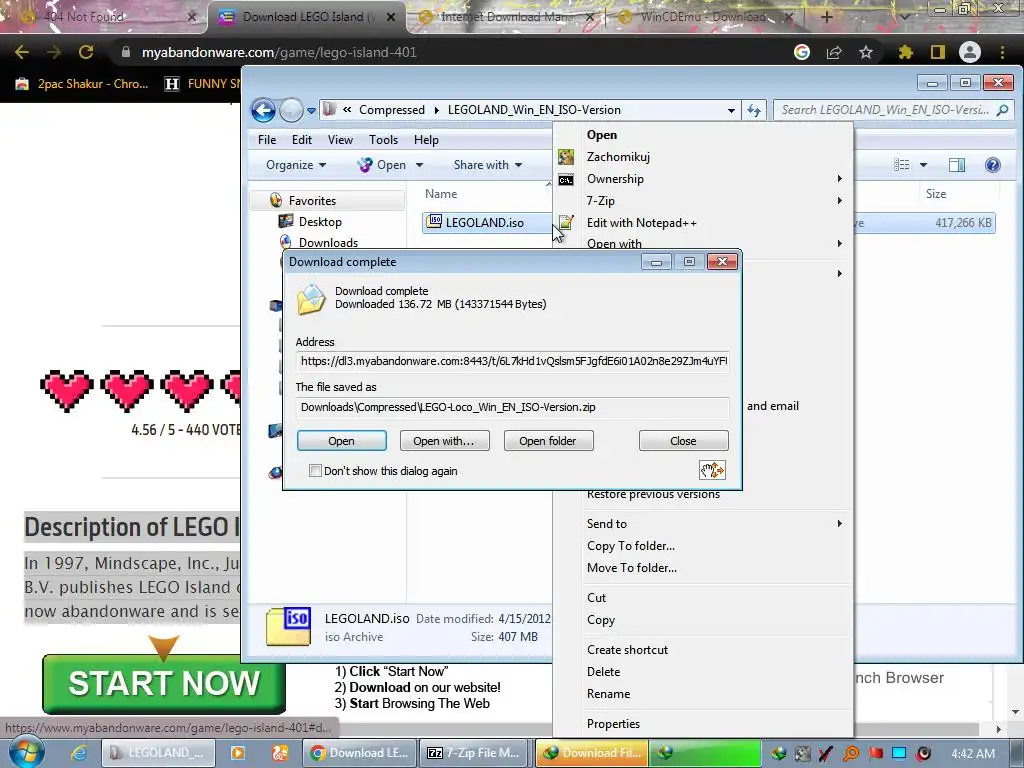The image size is (1024, 768).
Task: Launch Internet Explorer from taskbar
Action: click(79, 753)
